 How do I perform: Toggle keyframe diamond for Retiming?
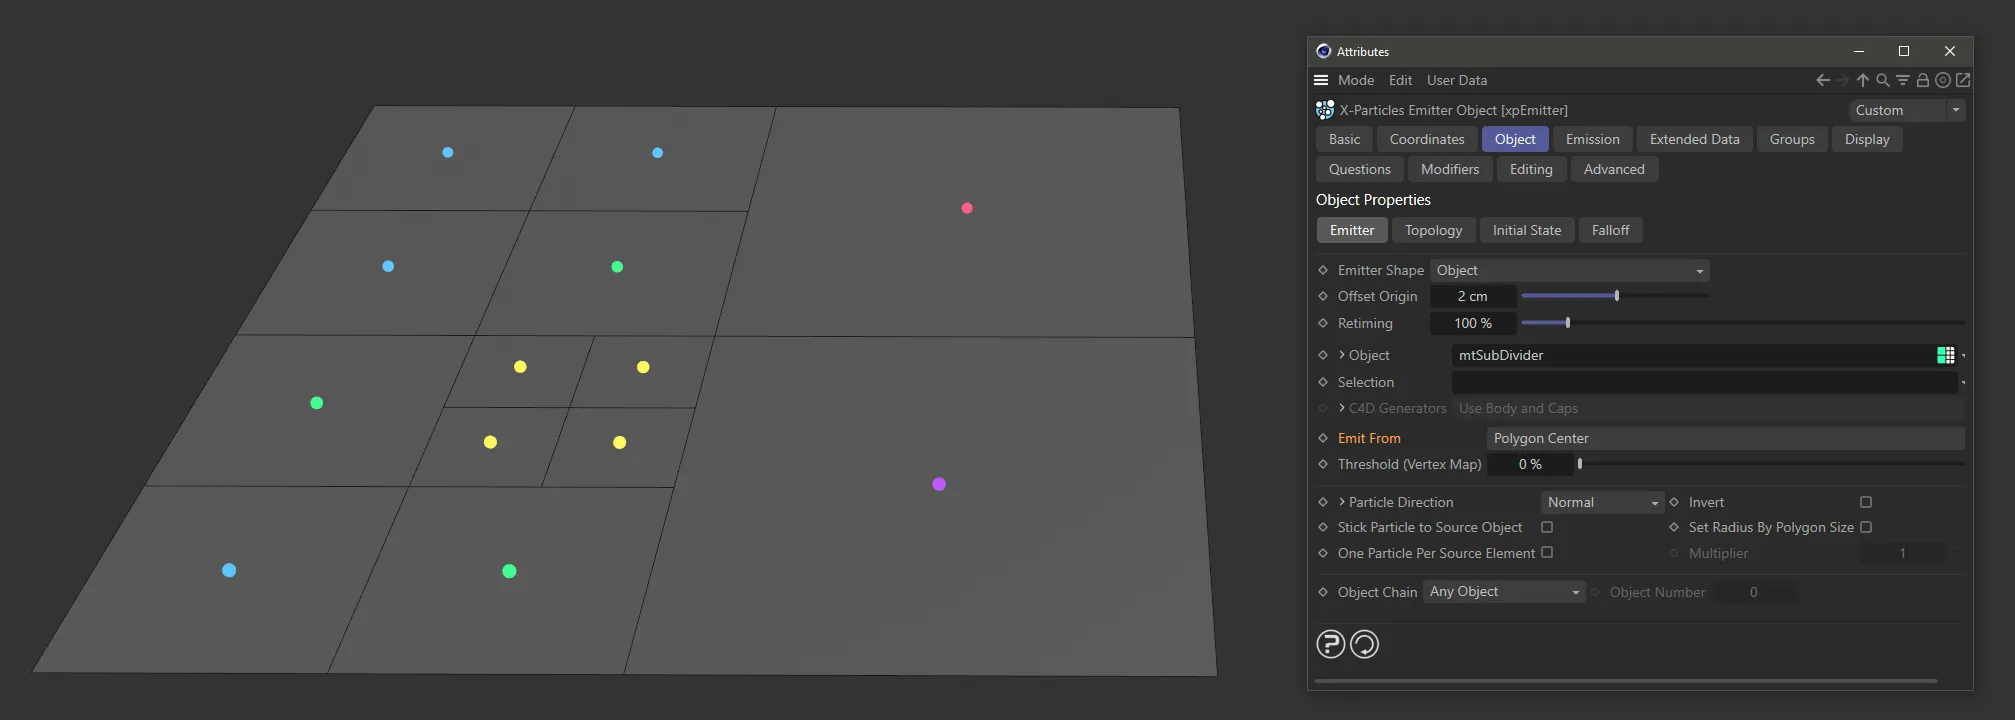tap(1323, 323)
